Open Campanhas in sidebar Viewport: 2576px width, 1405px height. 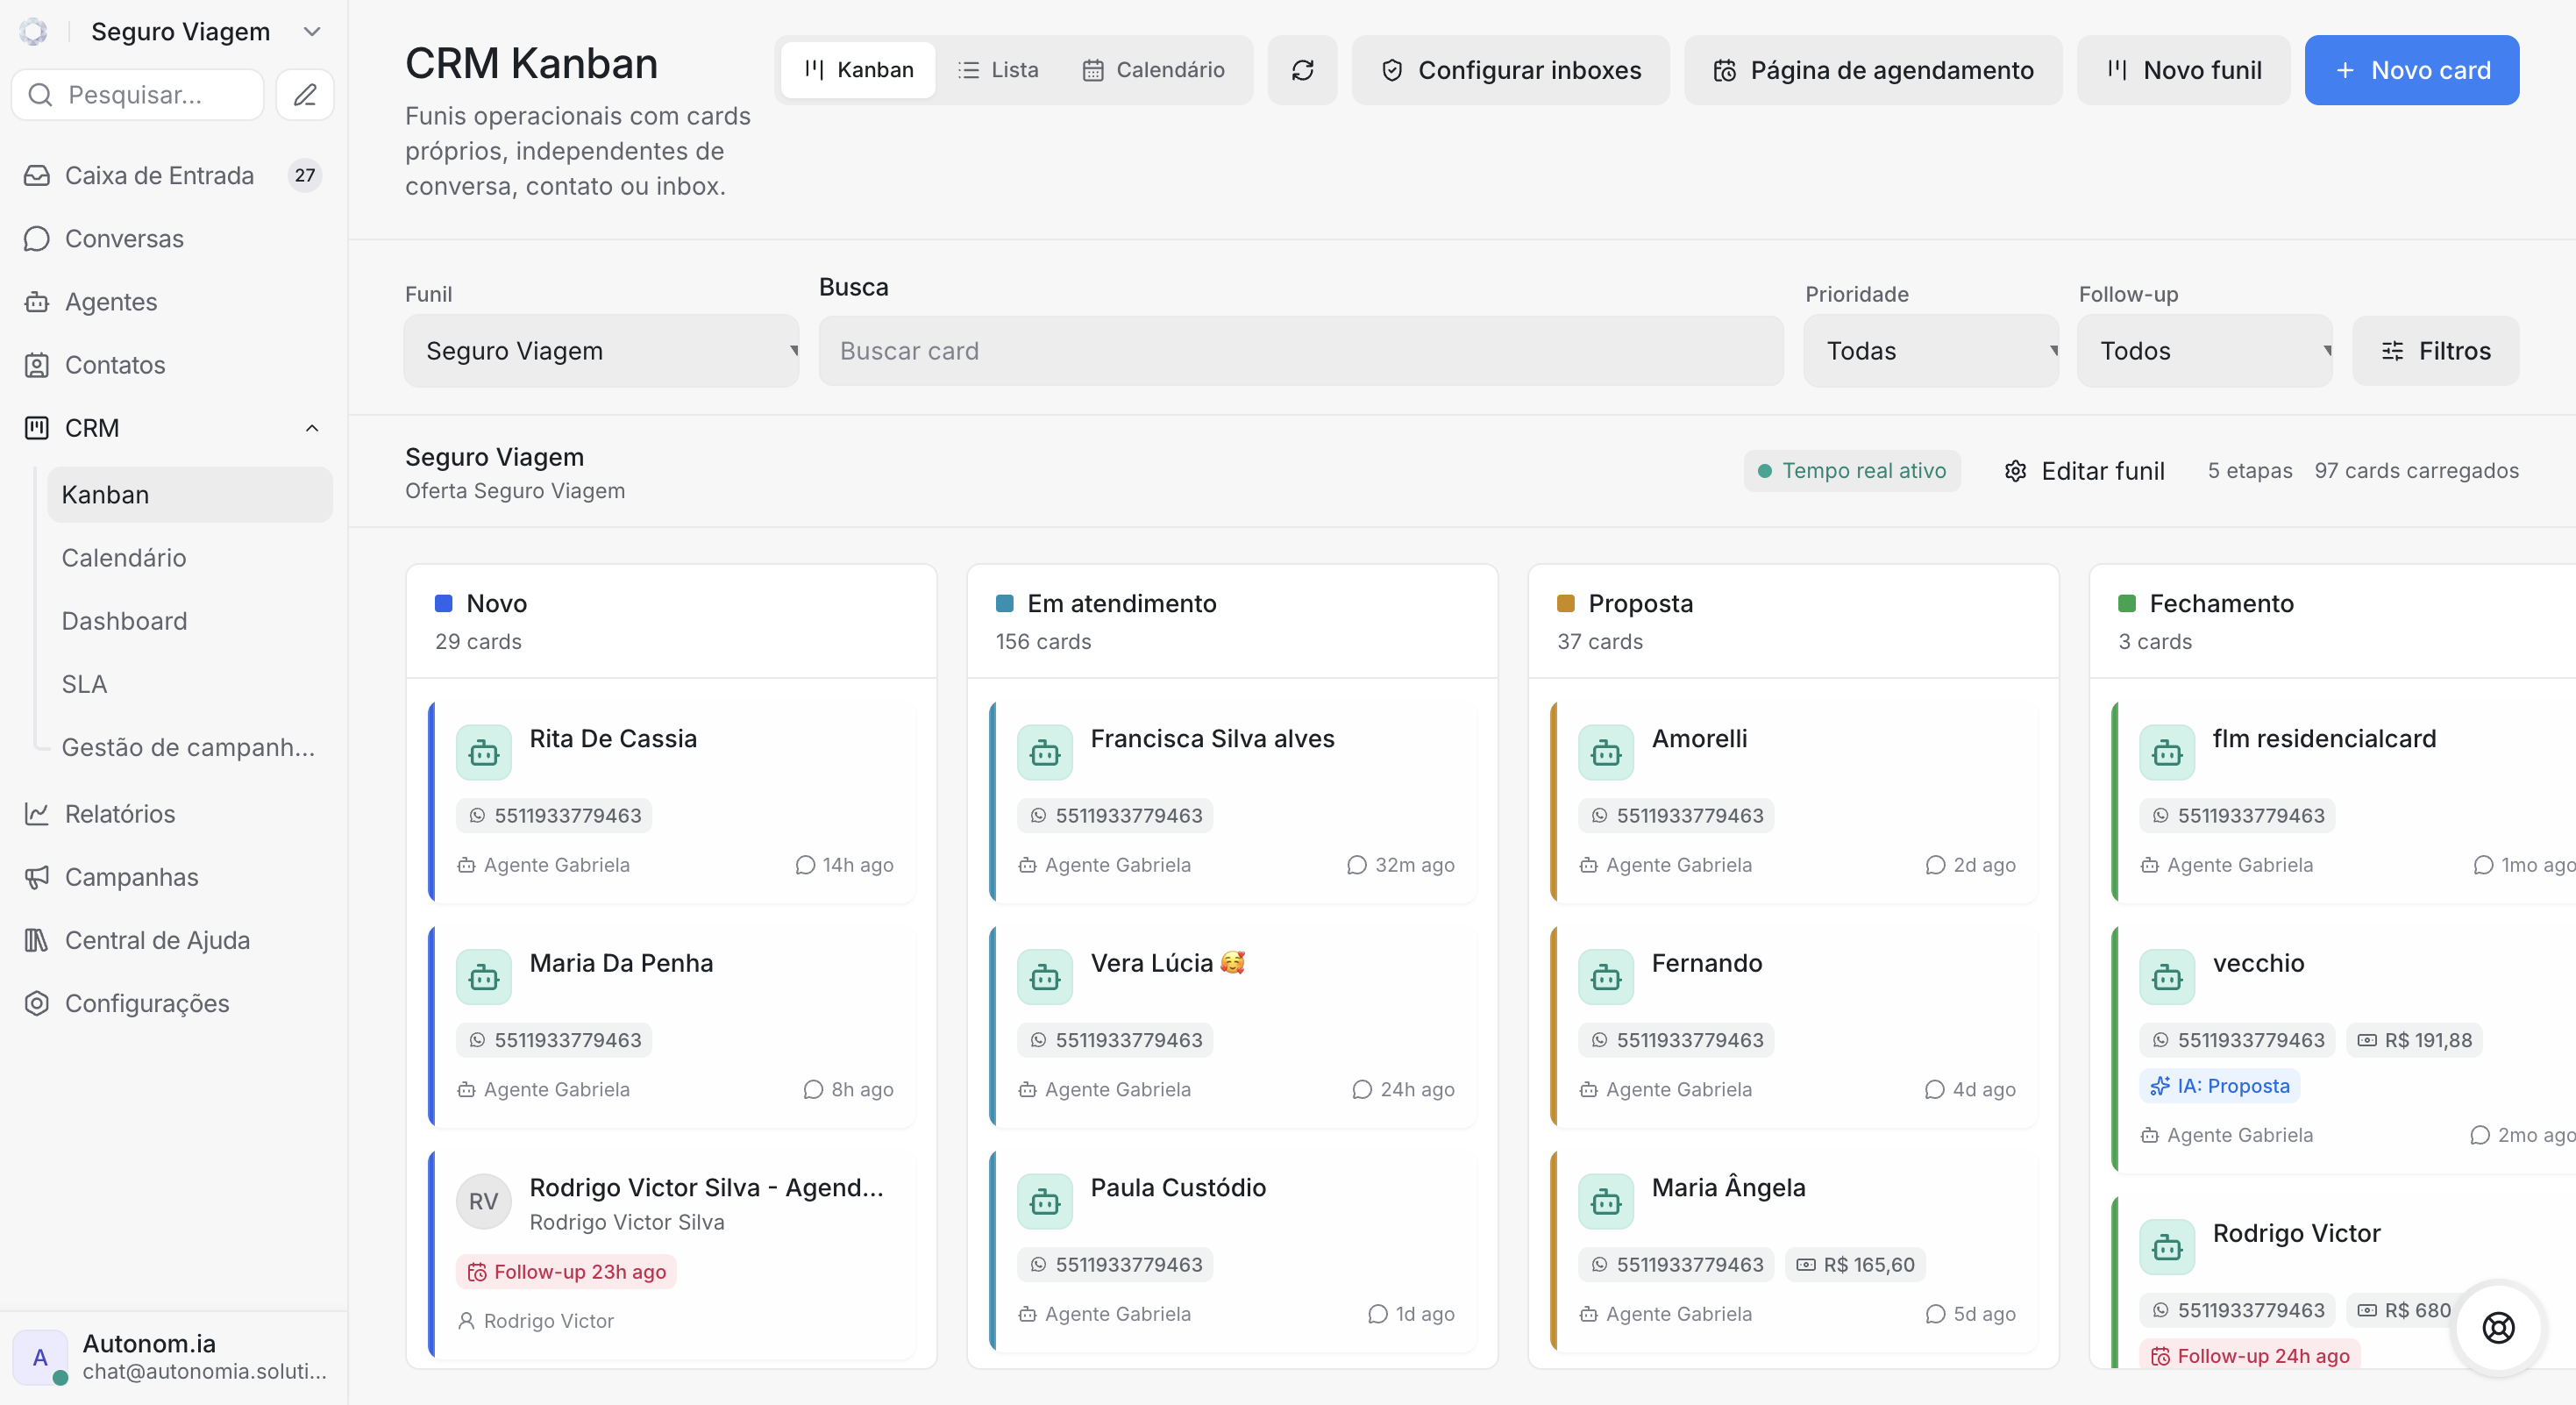[x=173, y=877]
